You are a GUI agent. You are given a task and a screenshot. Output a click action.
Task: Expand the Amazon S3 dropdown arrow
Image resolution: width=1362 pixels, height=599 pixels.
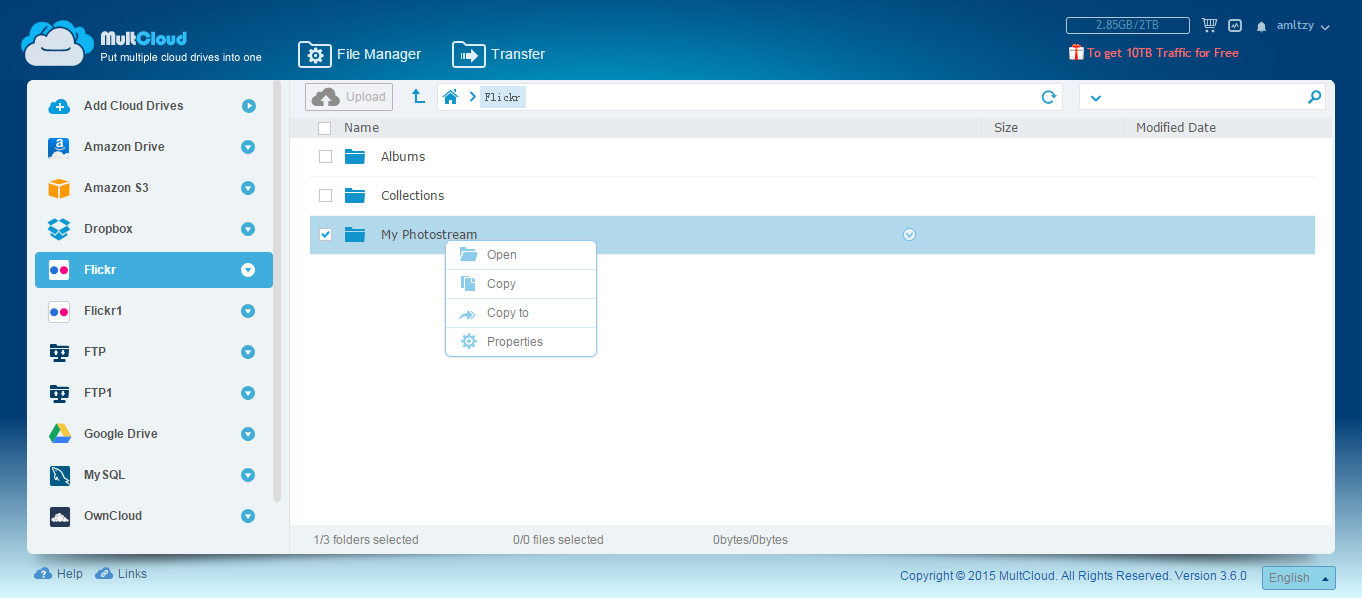(x=248, y=188)
